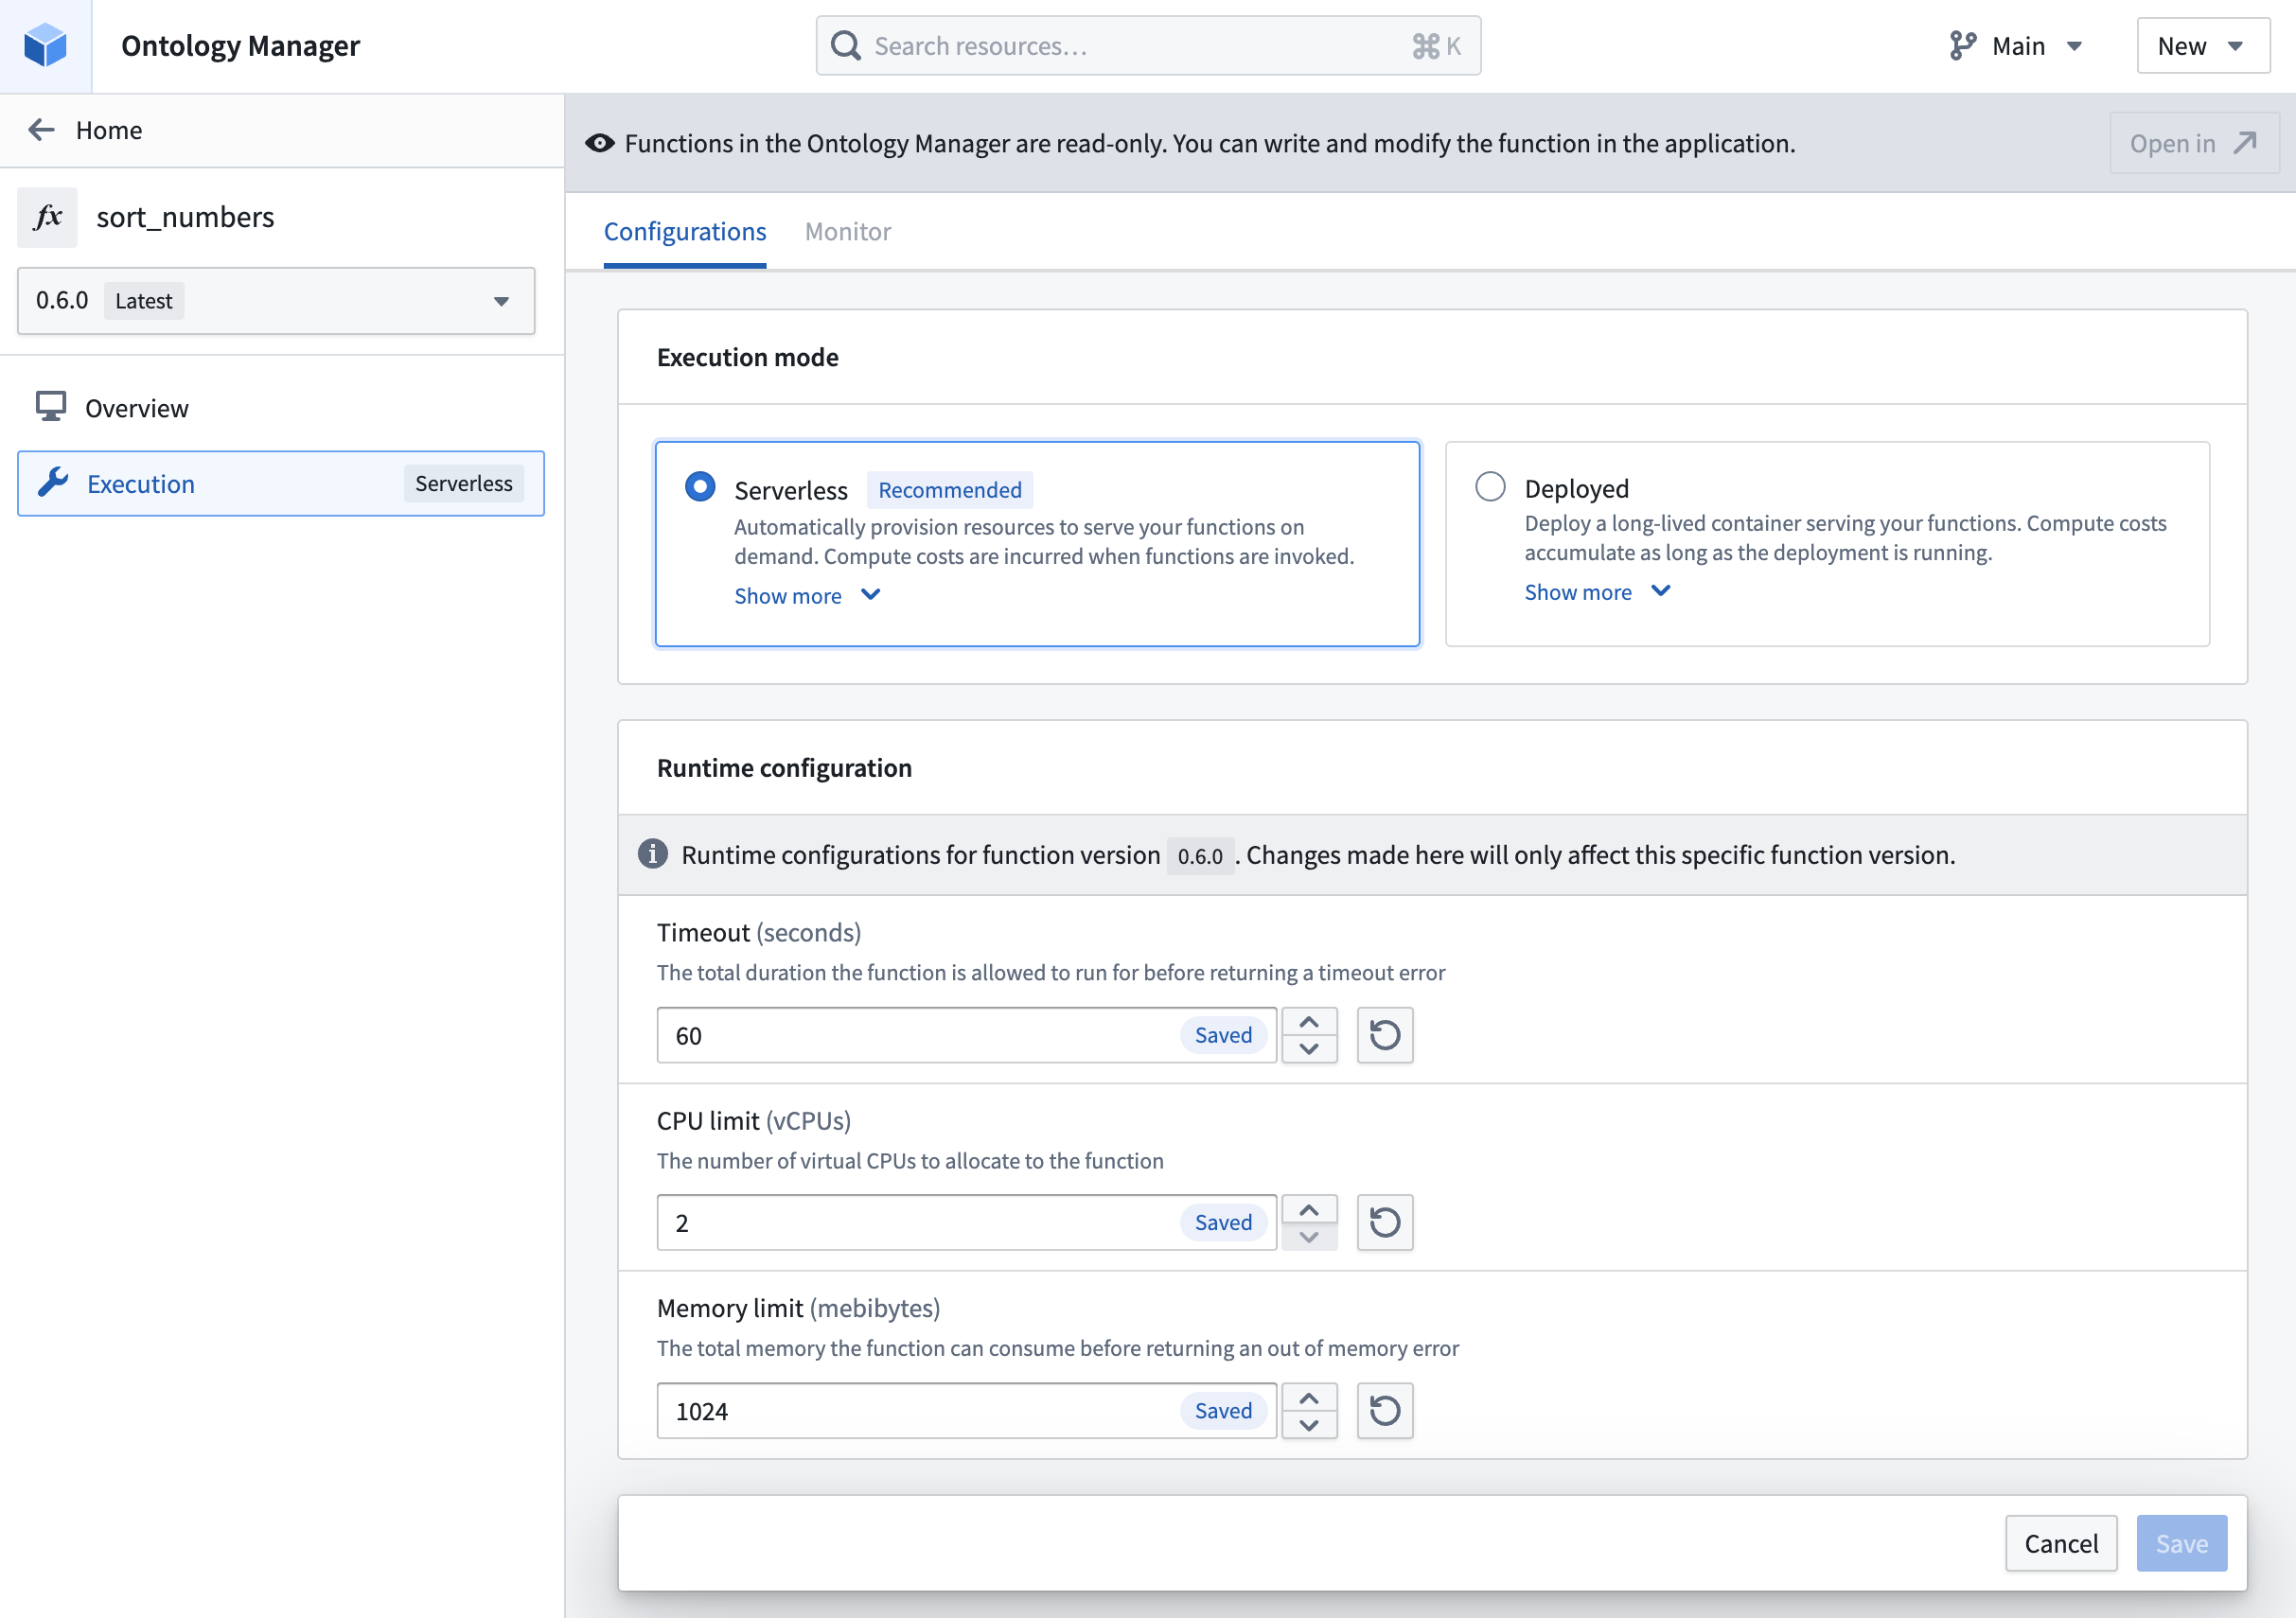Click the Open in button
Viewport: 2296px width, 1618px height.
tap(2192, 144)
